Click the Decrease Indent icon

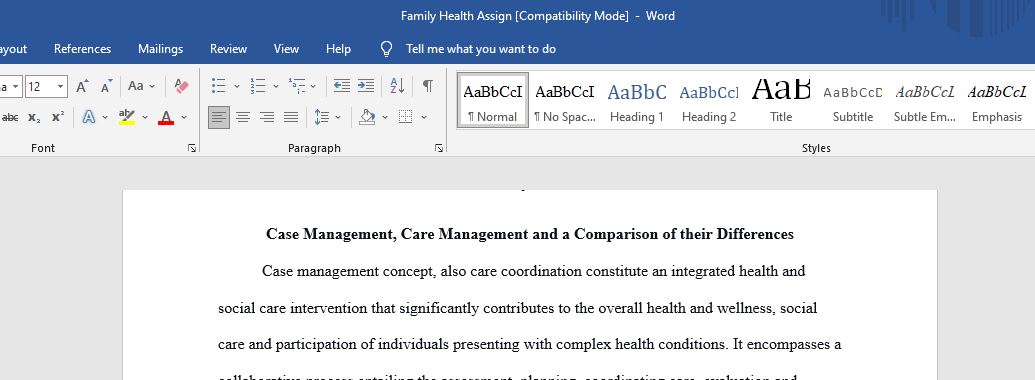coord(341,86)
